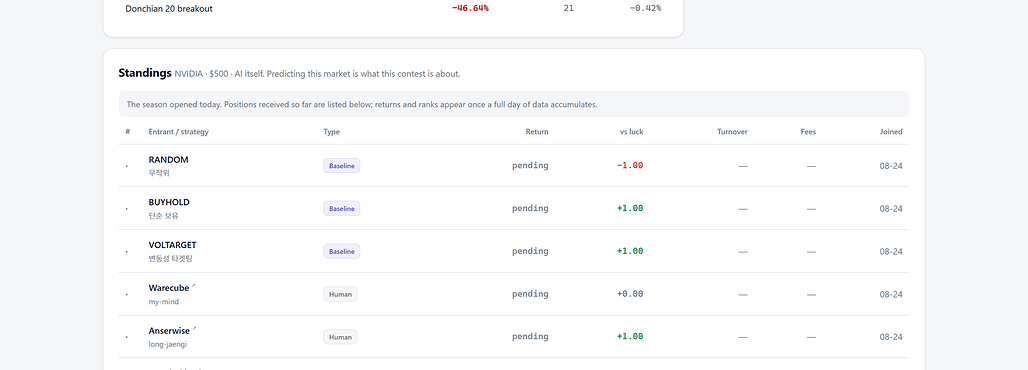Viewport: 1028px width, 370px height.
Task: Click the 'Donchian 20 breakout' strategy row label
Action: (168, 9)
